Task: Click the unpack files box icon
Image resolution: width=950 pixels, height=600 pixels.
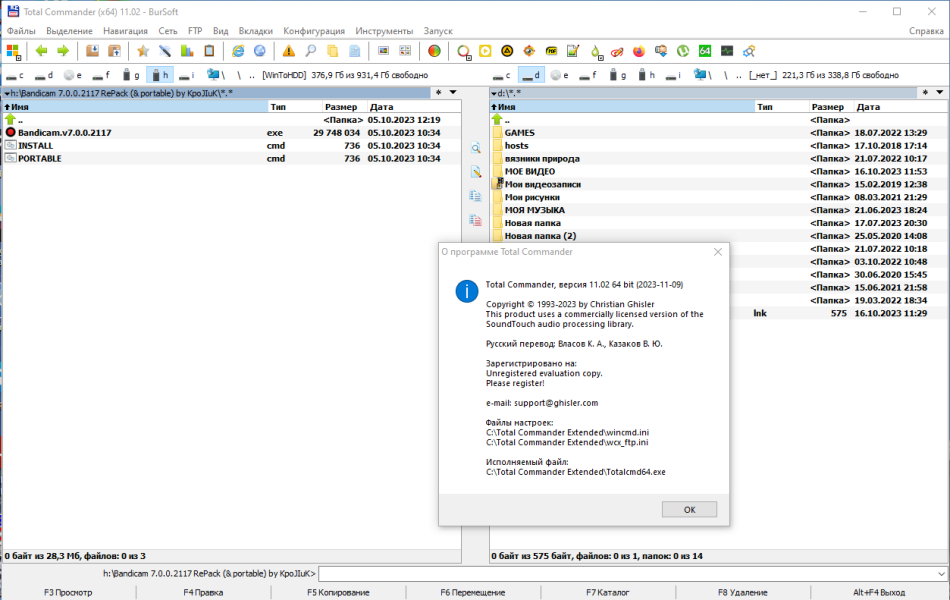Action: (x=114, y=52)
